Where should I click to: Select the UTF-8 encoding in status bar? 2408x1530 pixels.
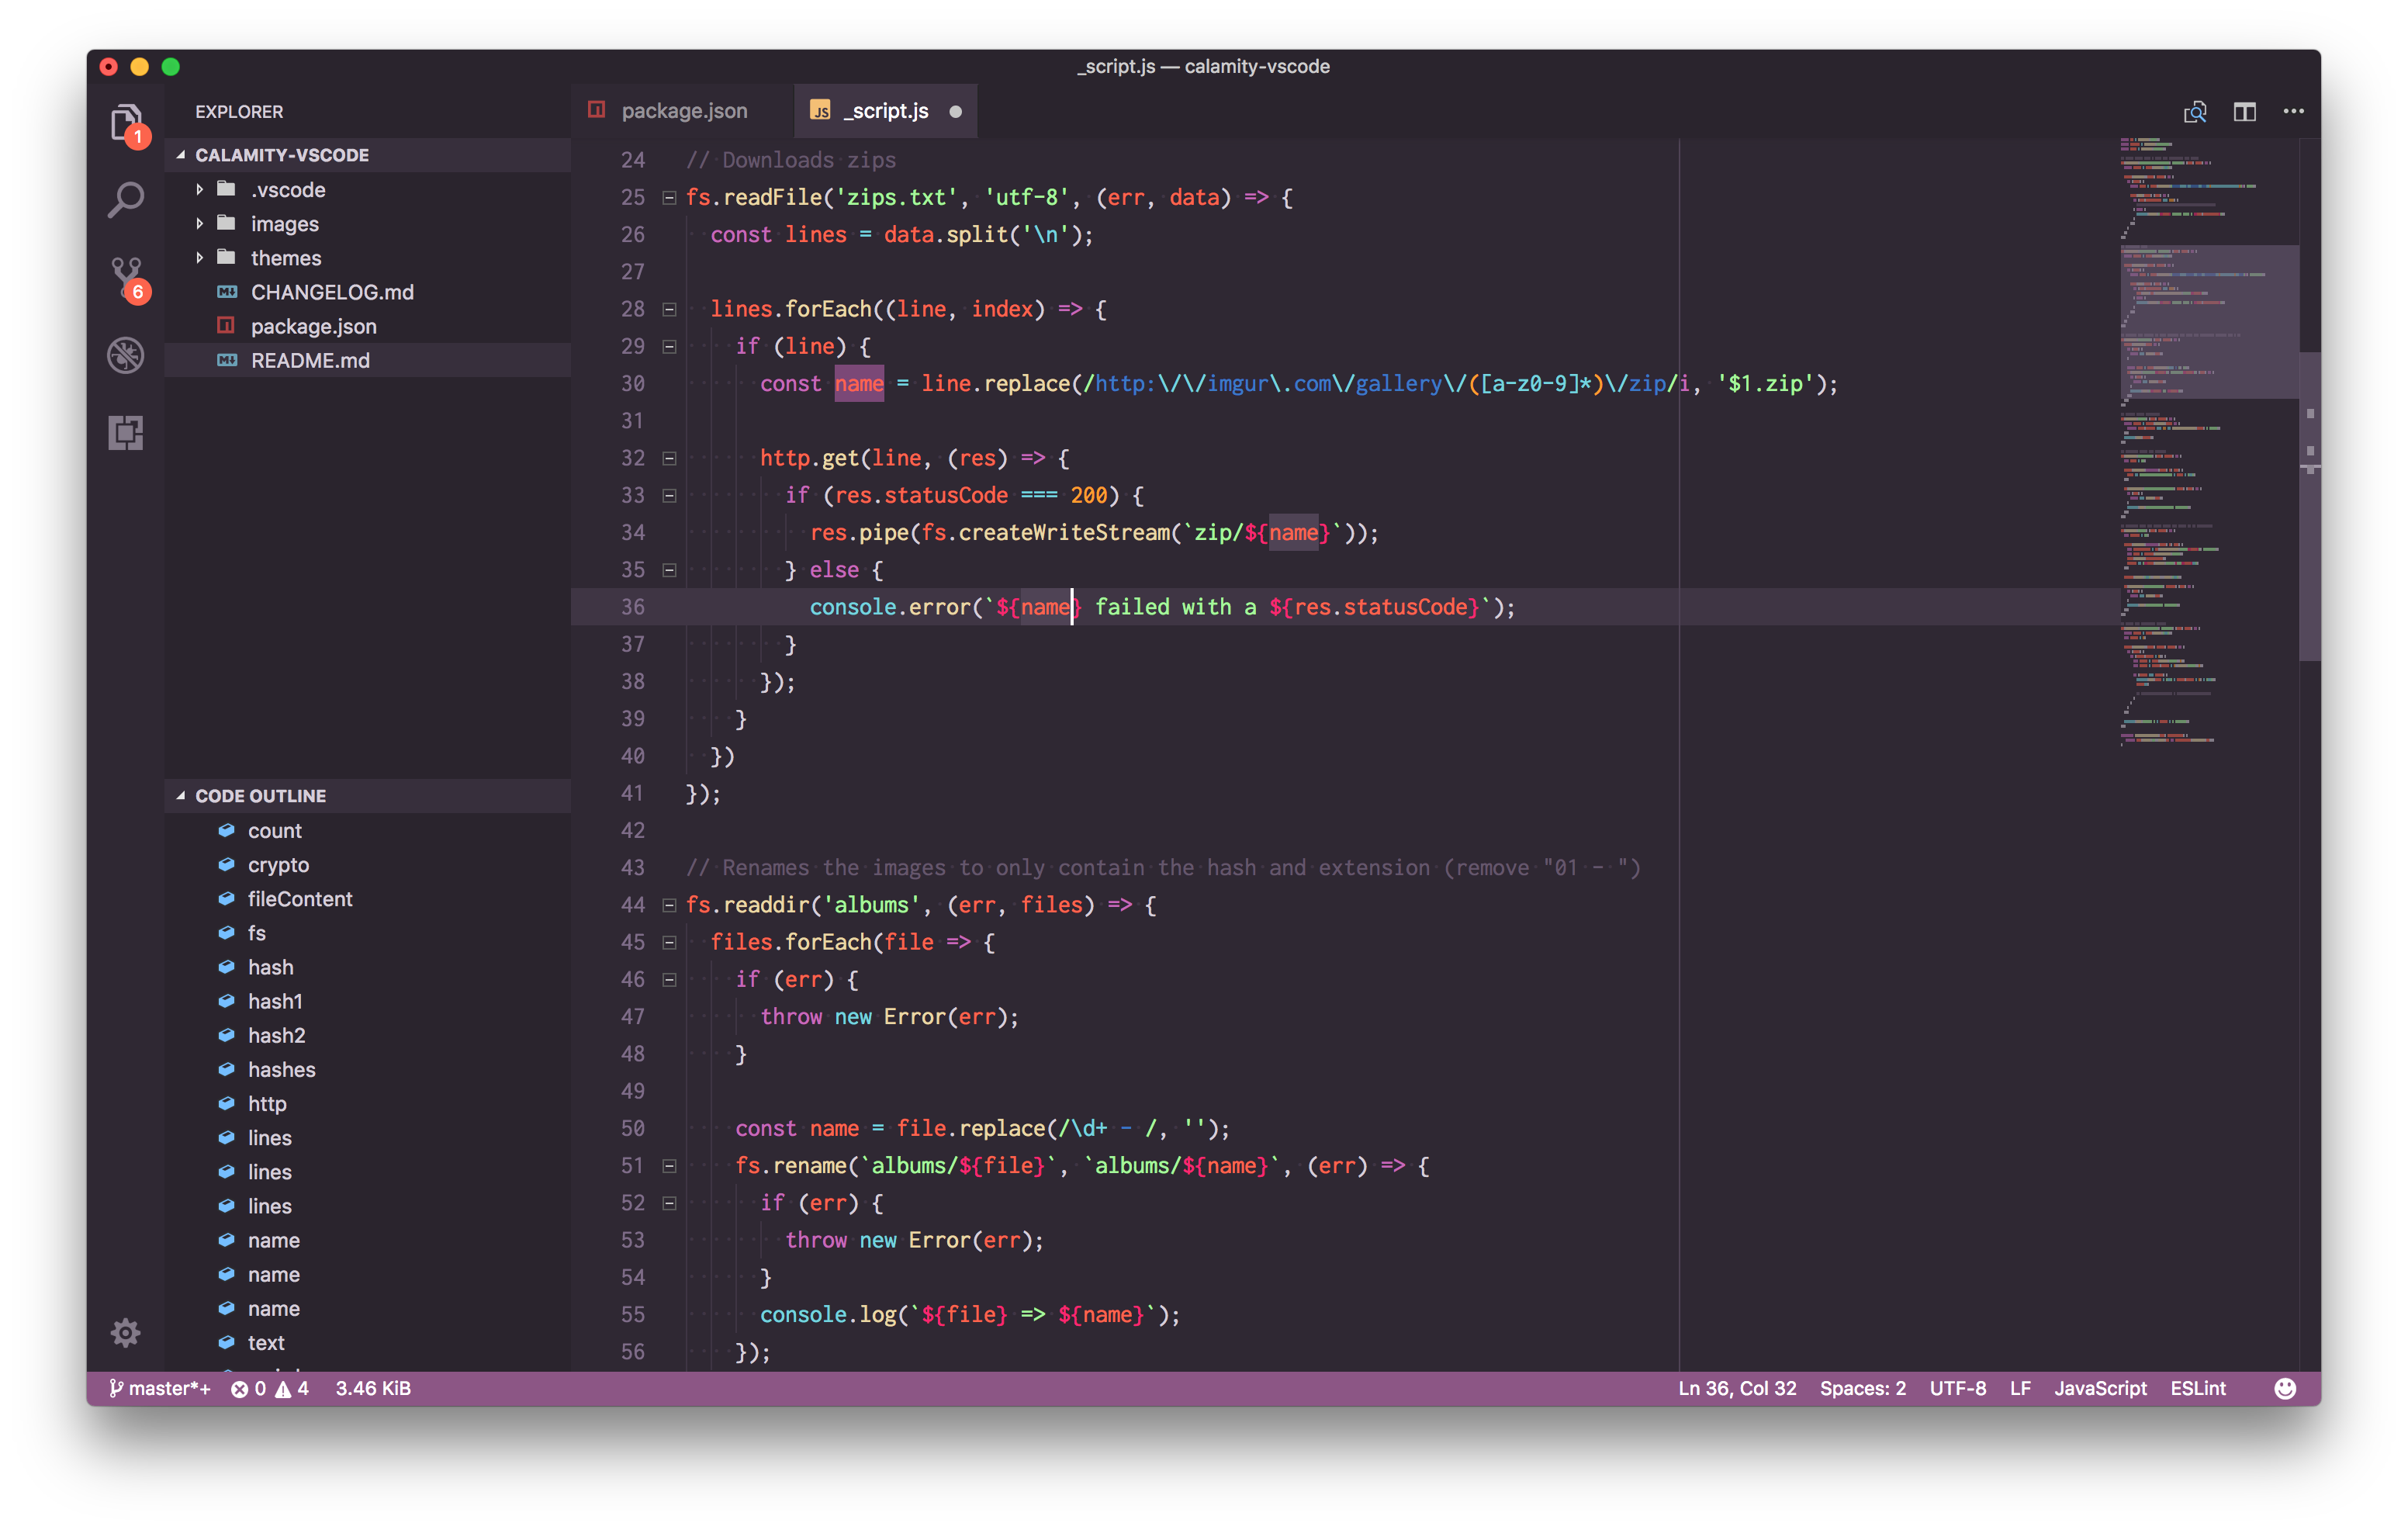pyautogui.click(x=1960, y=1388)
